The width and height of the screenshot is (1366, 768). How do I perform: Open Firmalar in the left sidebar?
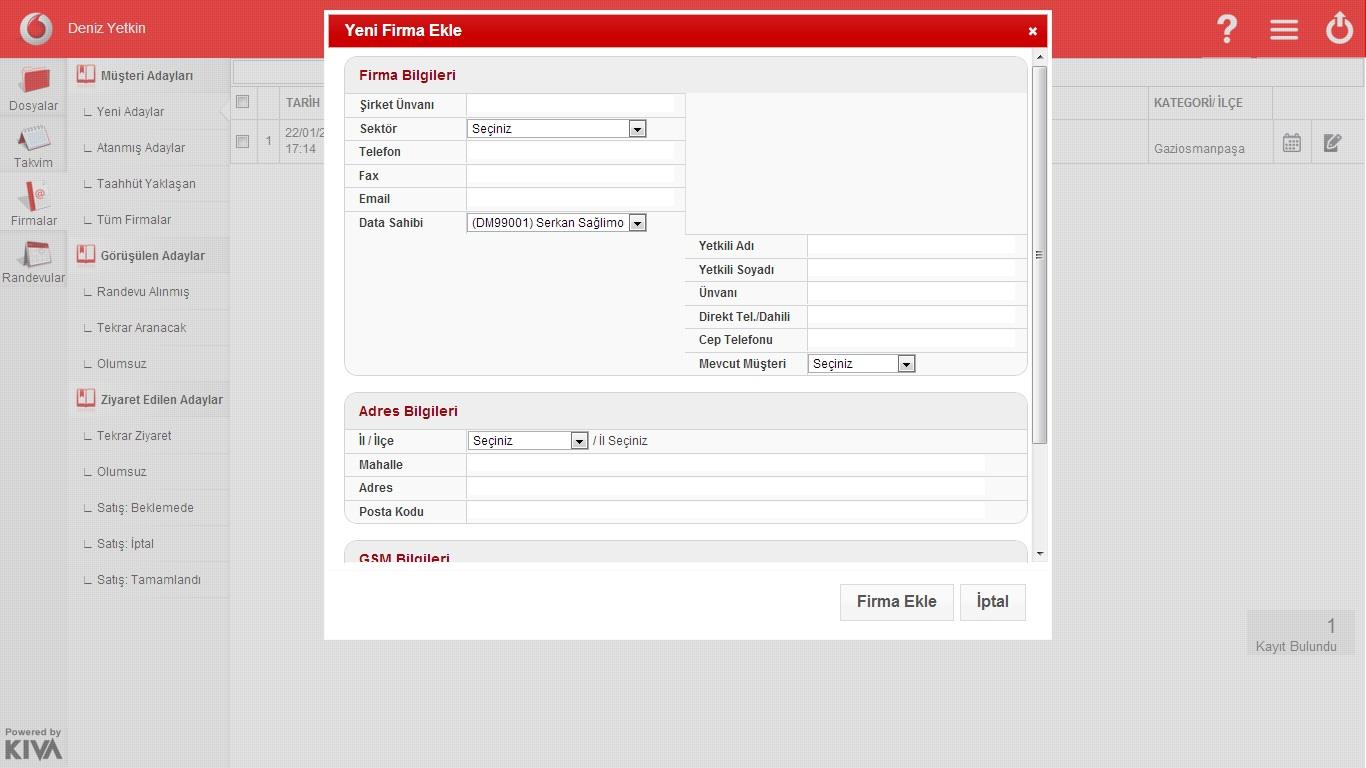point(34,204)
